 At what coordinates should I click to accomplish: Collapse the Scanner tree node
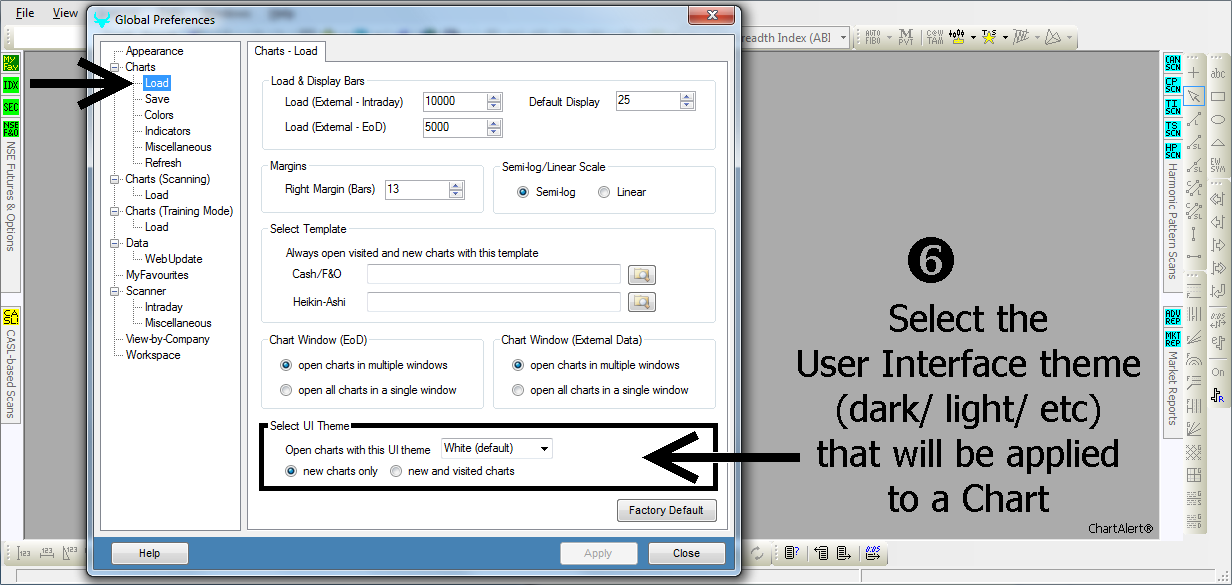[x=114, y=291]
